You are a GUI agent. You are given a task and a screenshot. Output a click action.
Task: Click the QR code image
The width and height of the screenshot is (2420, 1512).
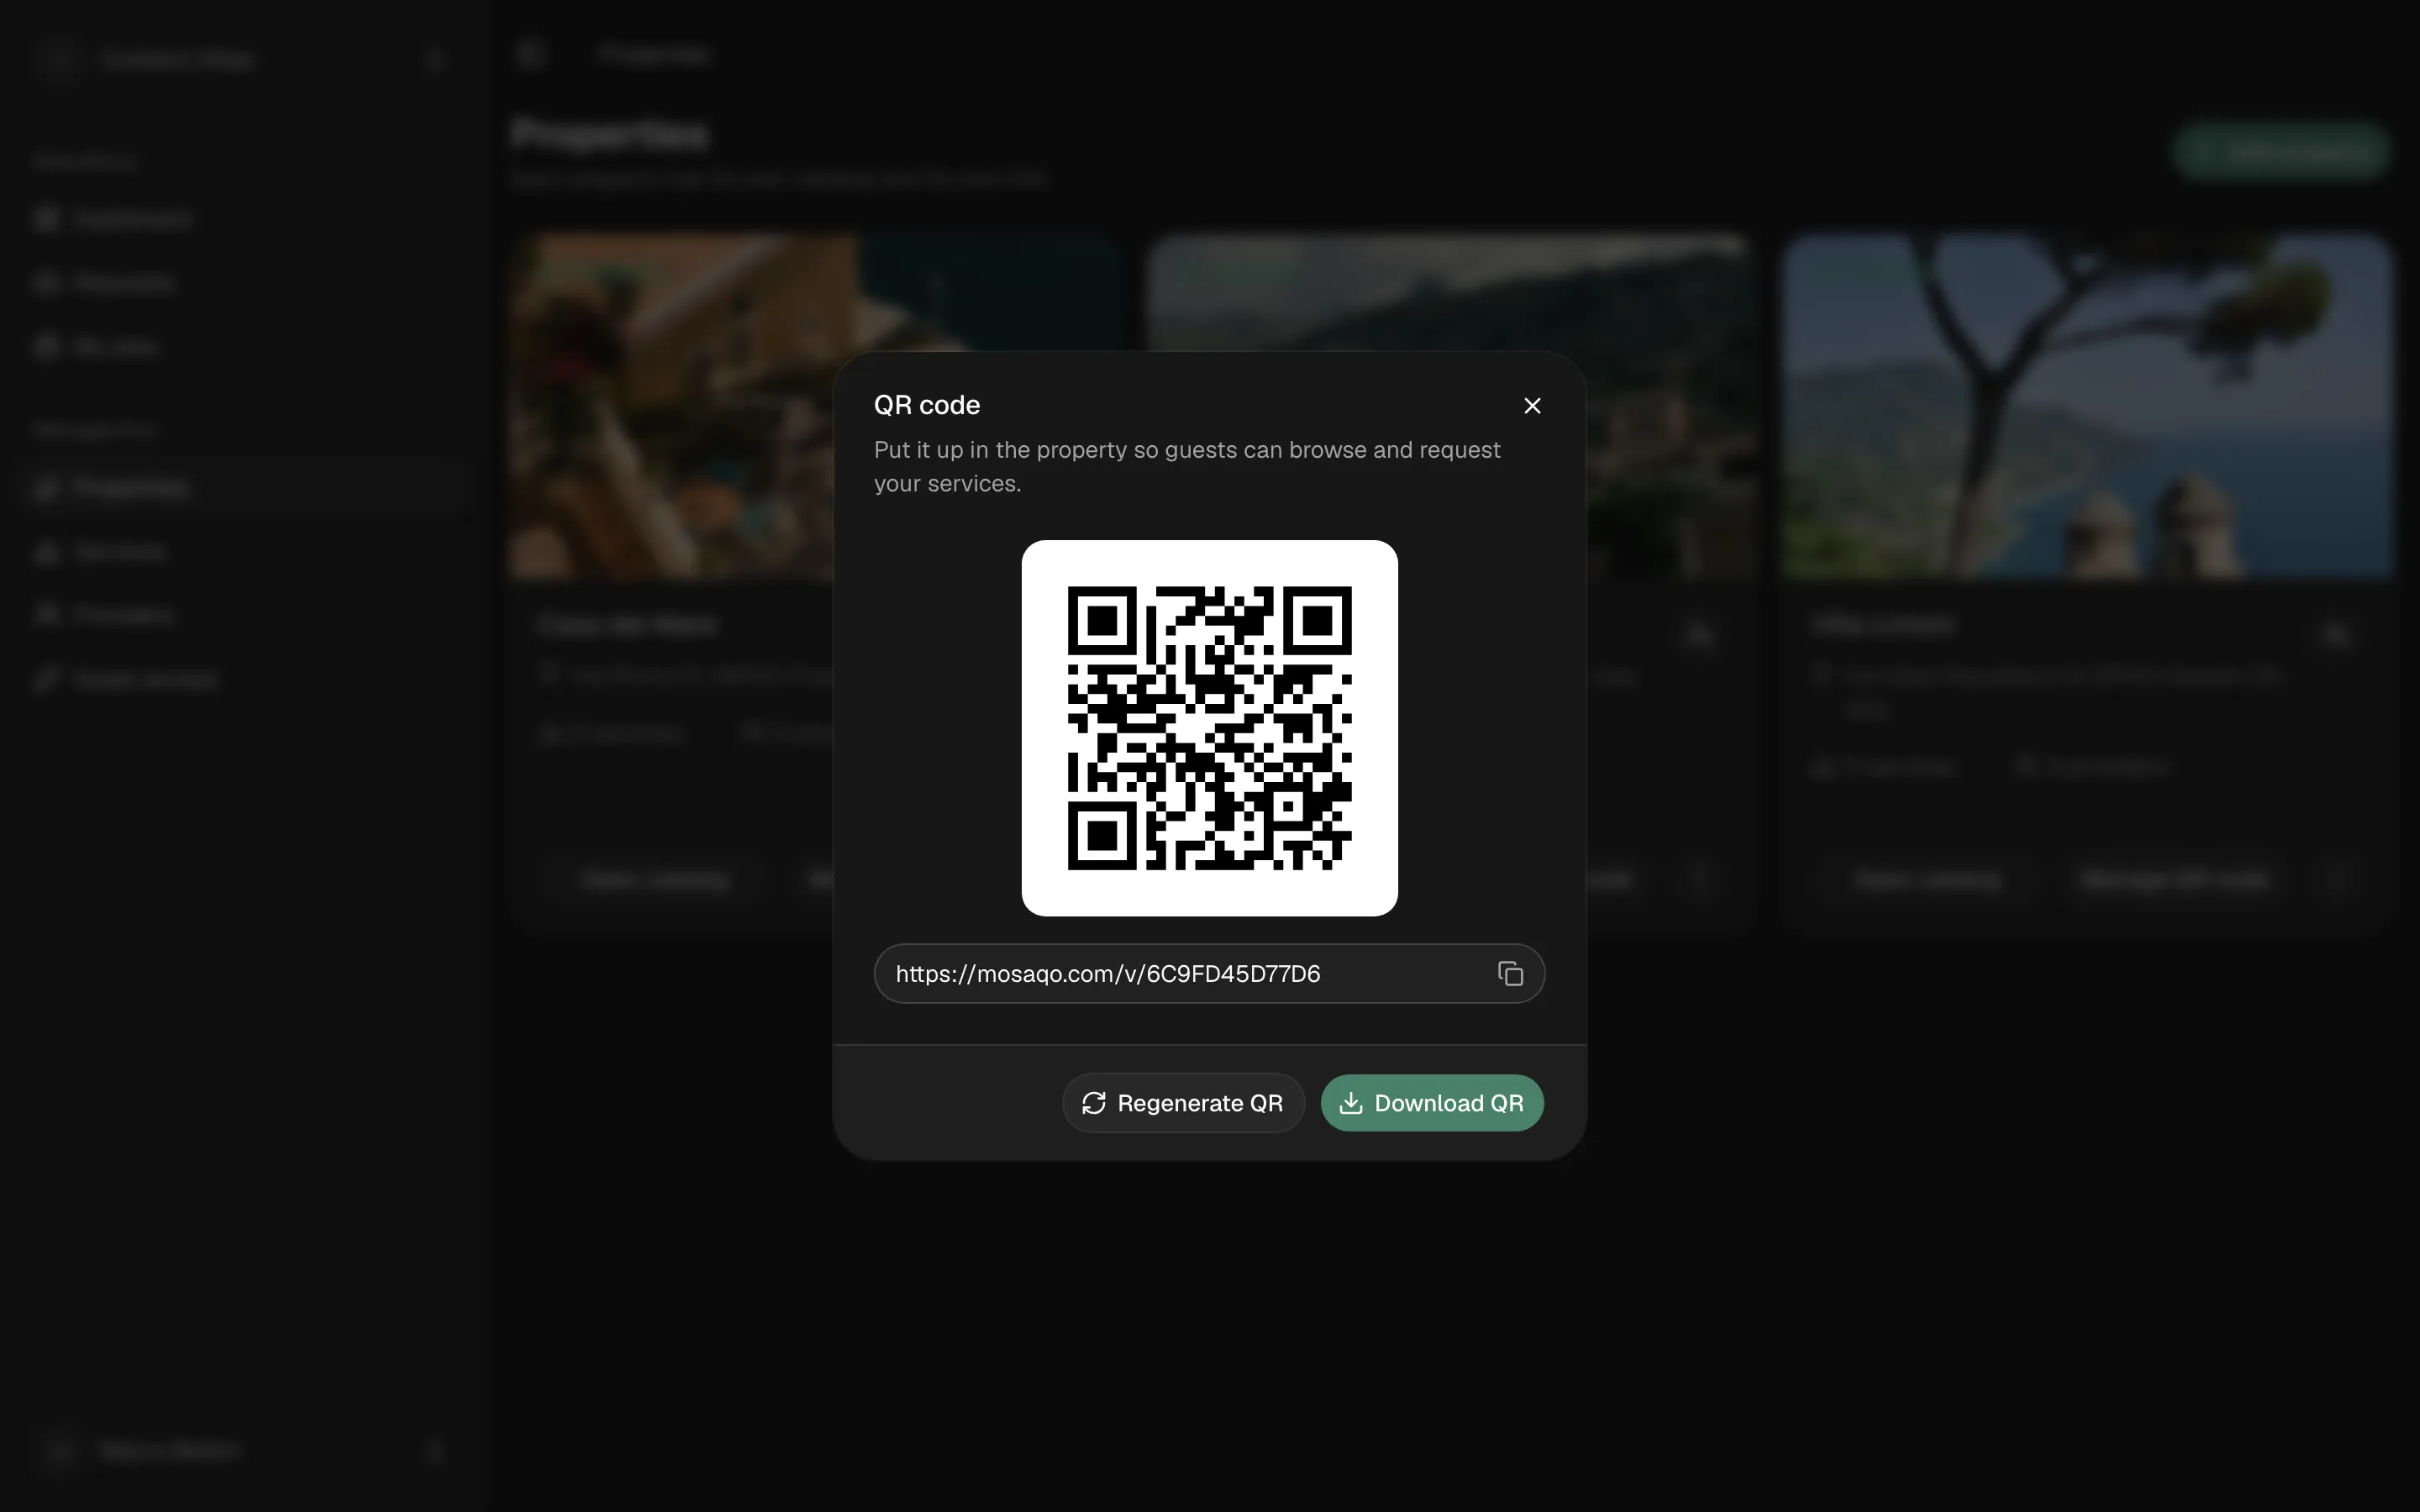tap(1209, 728)
